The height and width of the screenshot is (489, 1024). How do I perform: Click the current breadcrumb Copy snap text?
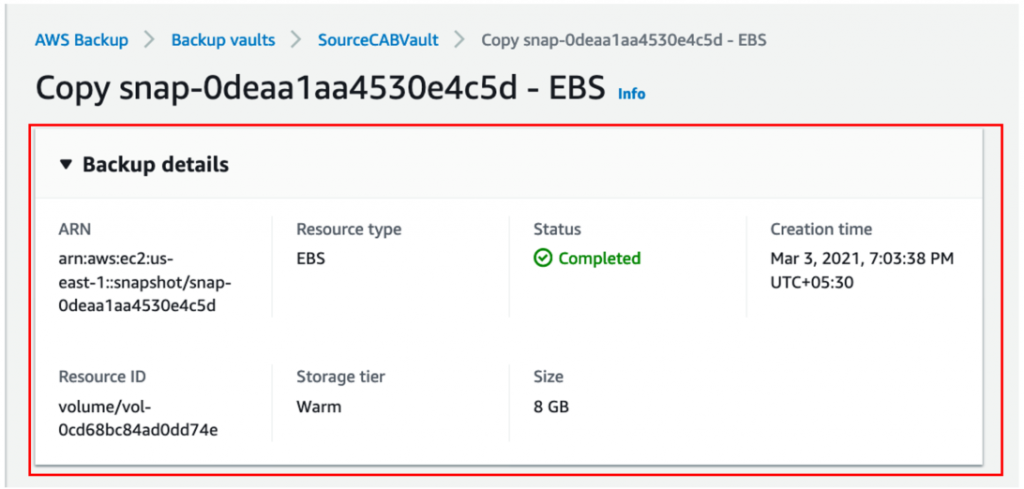(x=624, y=40)
